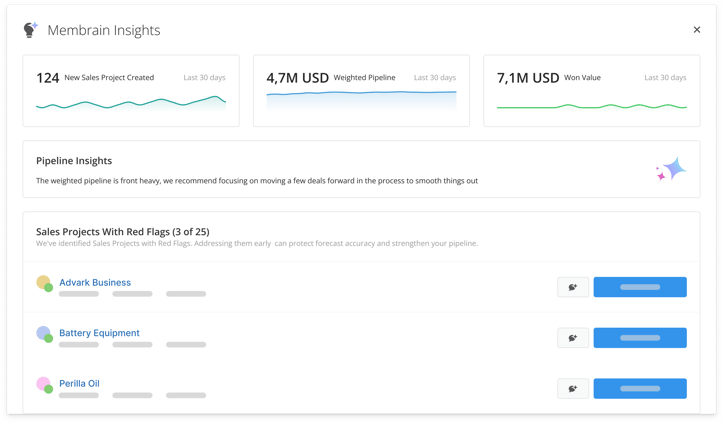Click the Perilla Oil pink avatar
723x423 pixels.
(x=44, y=385)
